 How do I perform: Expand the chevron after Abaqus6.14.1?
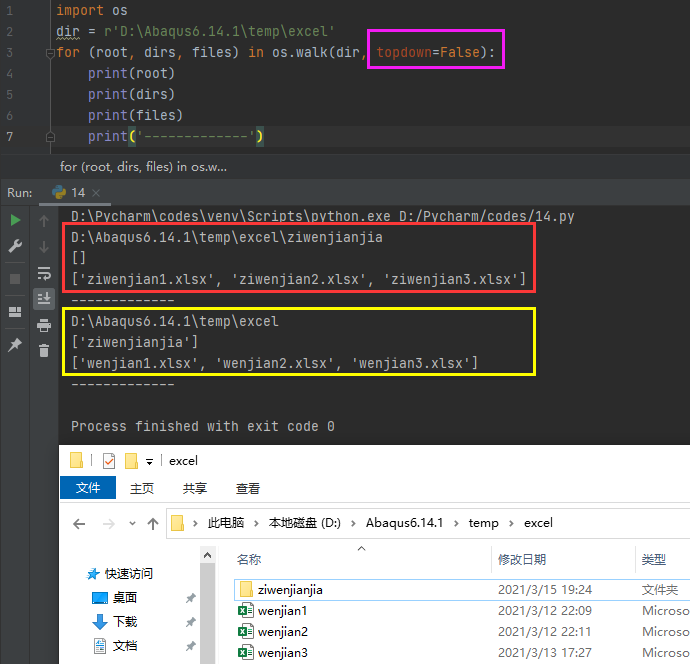coord(456,523)
